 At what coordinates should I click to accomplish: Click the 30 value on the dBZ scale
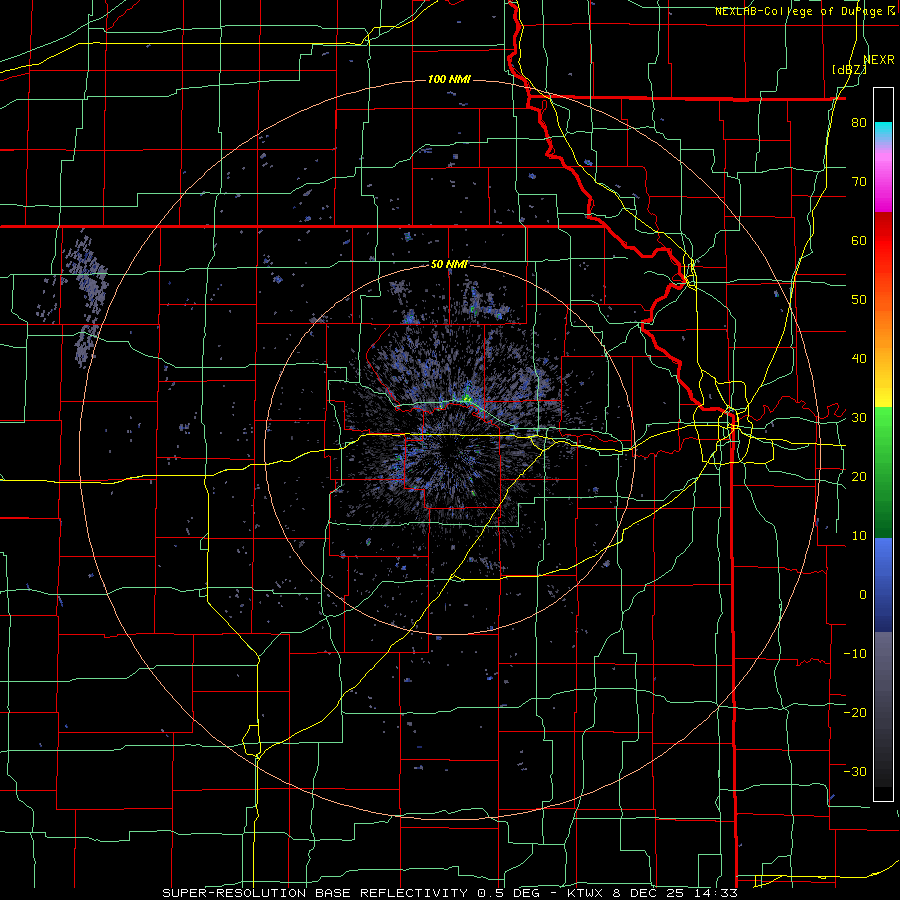859,418
